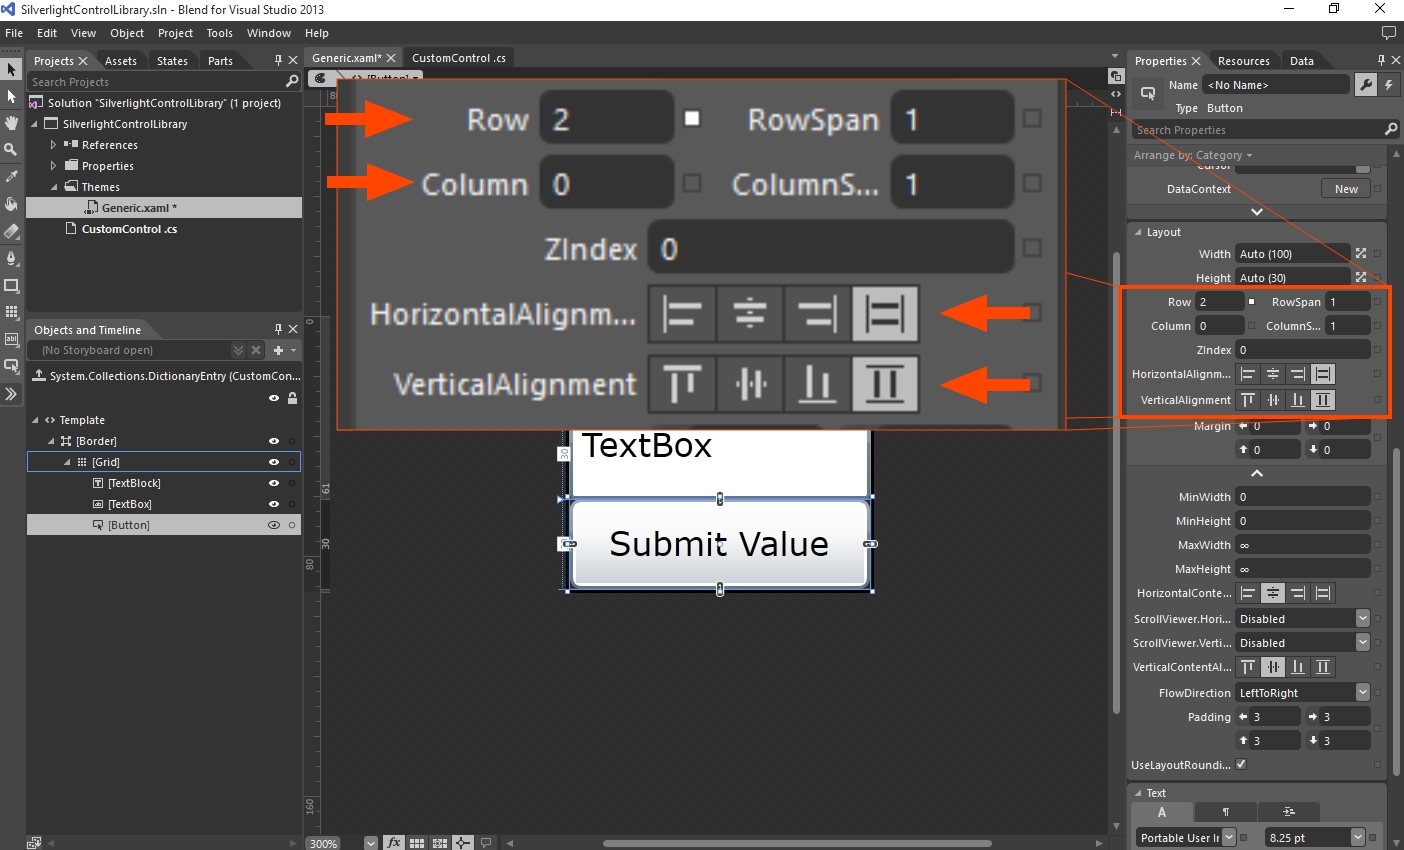Open the Object menu
This screenshot has height=850, width=1404.
(x=127, y=33)
